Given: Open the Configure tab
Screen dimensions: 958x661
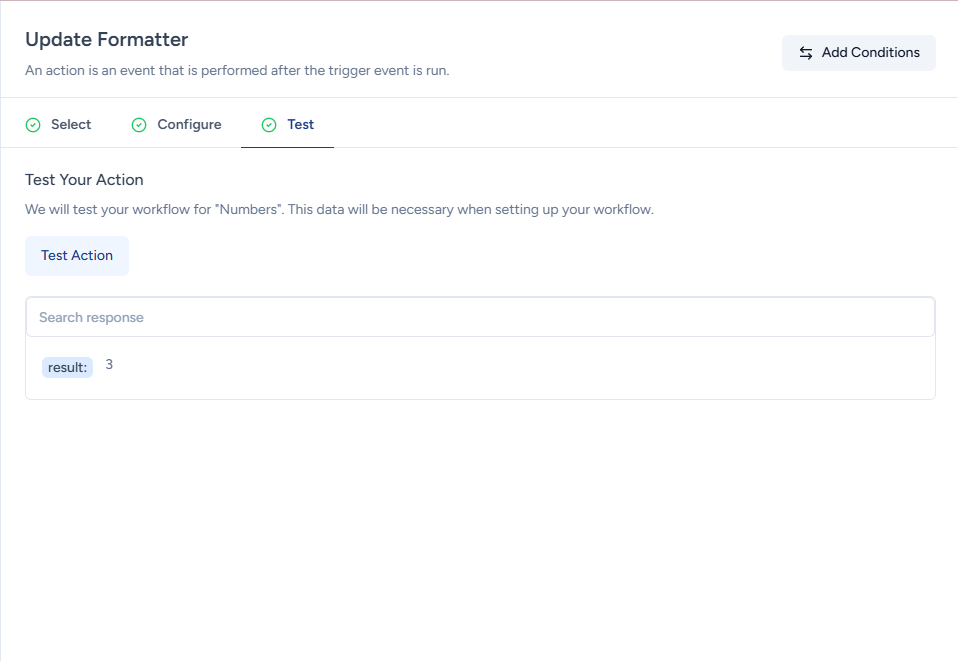Looking at the screenshot, I should point(189,125).
